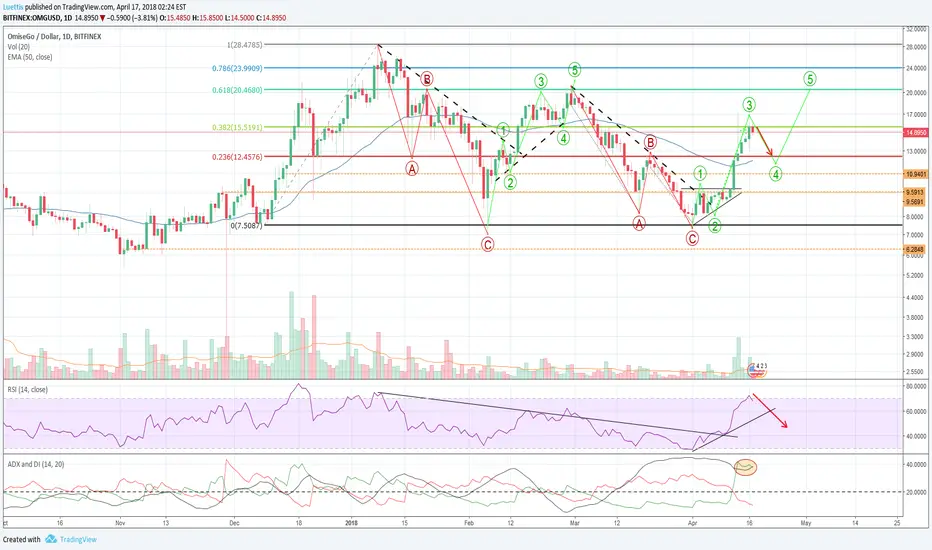
Task: Click the 0(7.5087) Fibonacci level label
Action: point(246,225)
